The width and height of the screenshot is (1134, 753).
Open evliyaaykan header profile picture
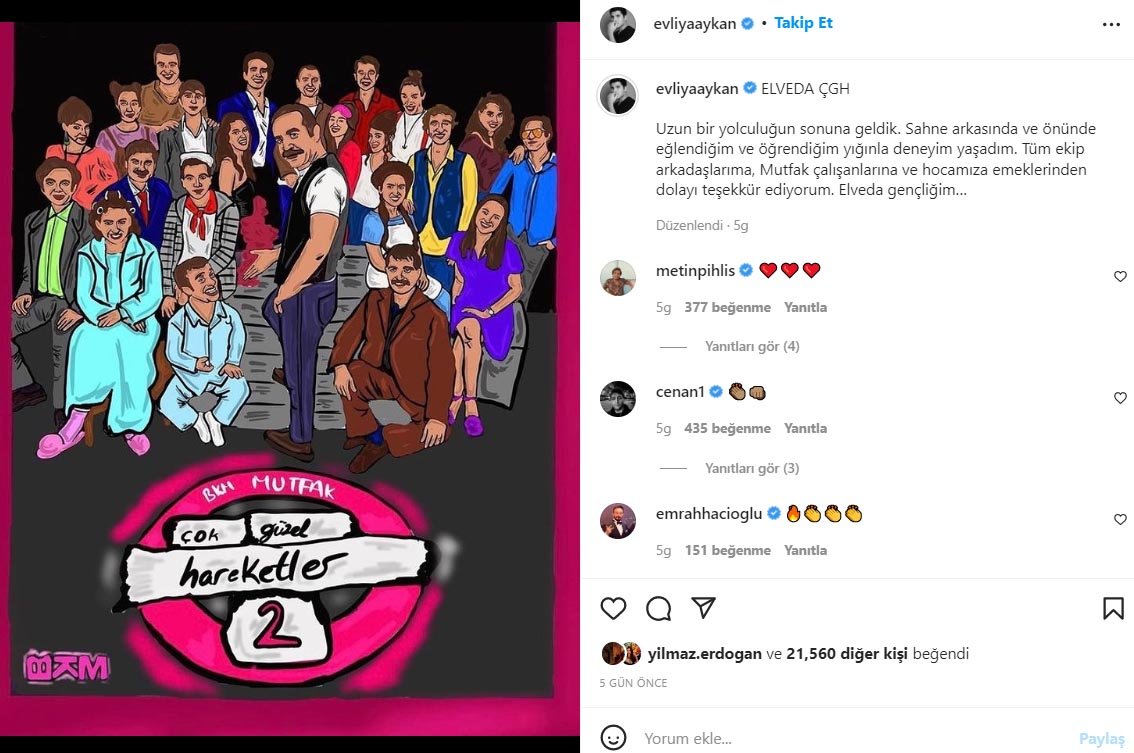tap(618, 25)
